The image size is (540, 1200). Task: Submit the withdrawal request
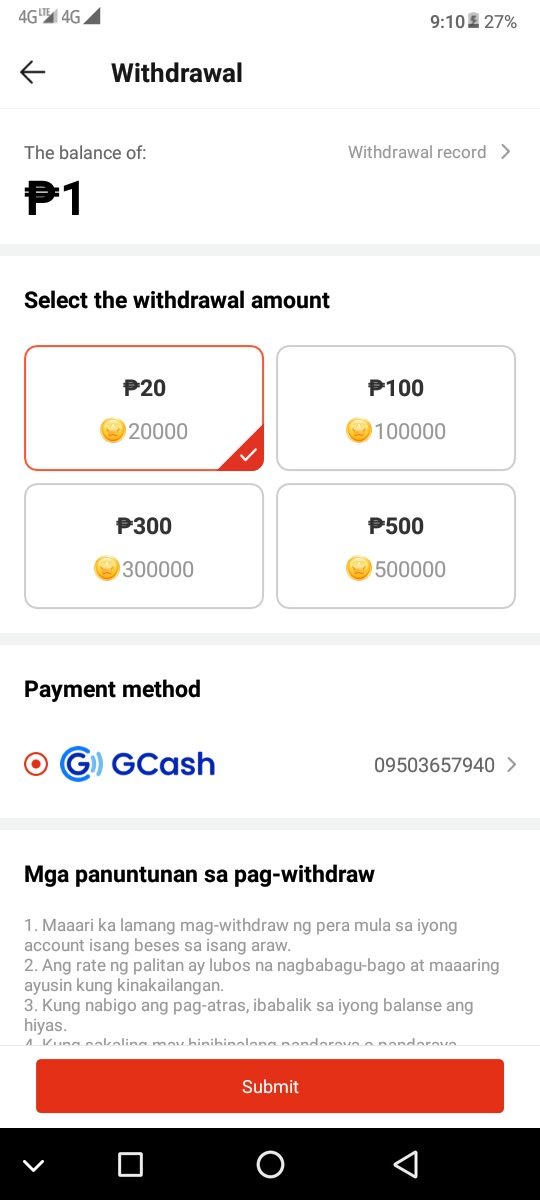(270, 1086)
